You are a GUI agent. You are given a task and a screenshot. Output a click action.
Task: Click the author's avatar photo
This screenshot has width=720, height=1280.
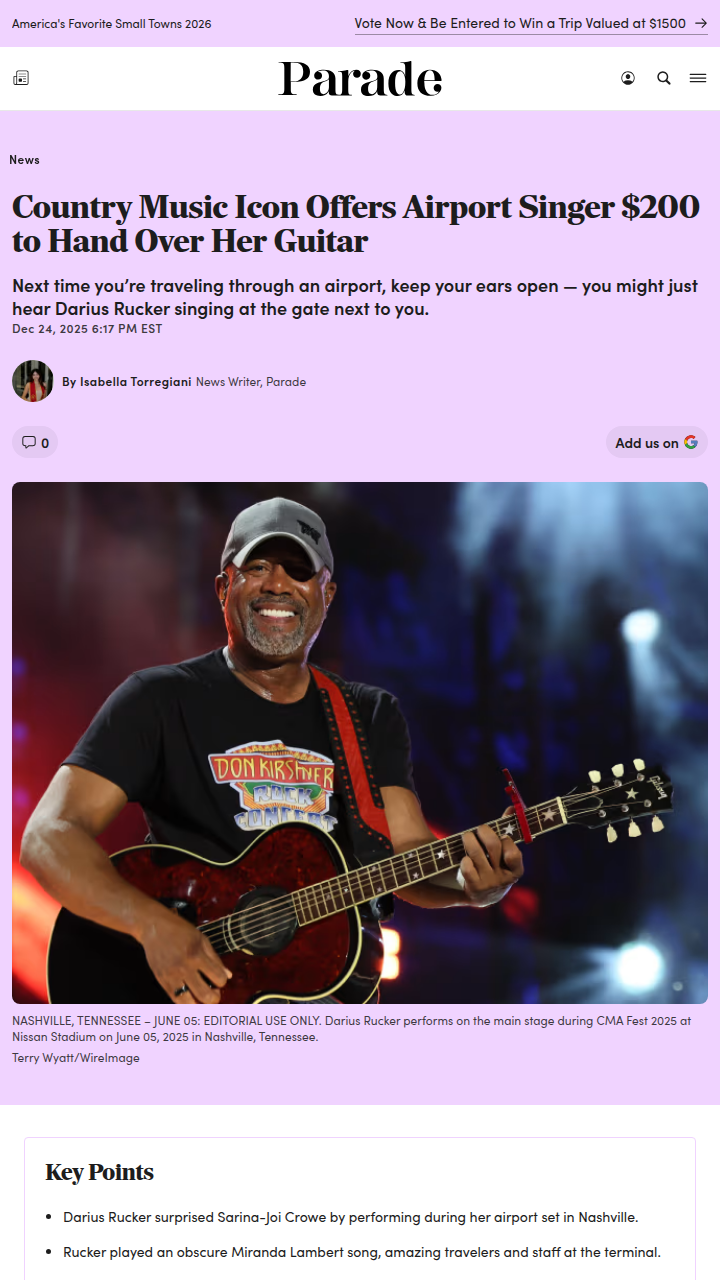coord(33,381)
